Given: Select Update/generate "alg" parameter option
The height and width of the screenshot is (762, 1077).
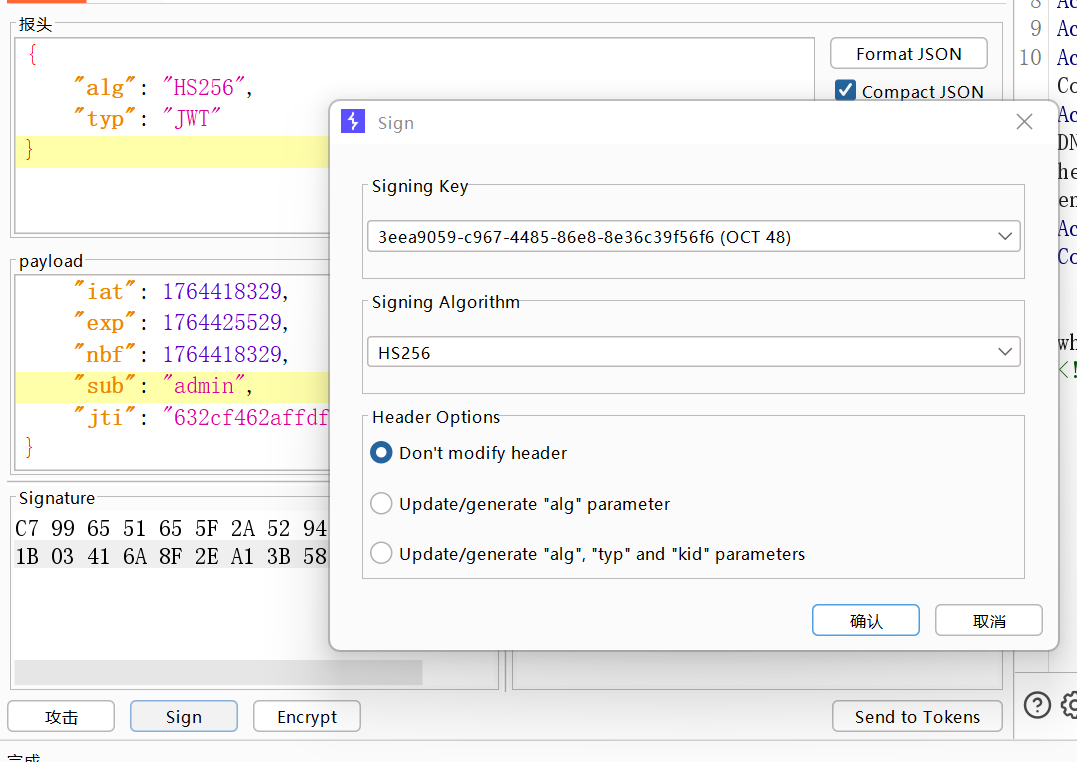Looking at the screenshot, I should coord(381,504).
